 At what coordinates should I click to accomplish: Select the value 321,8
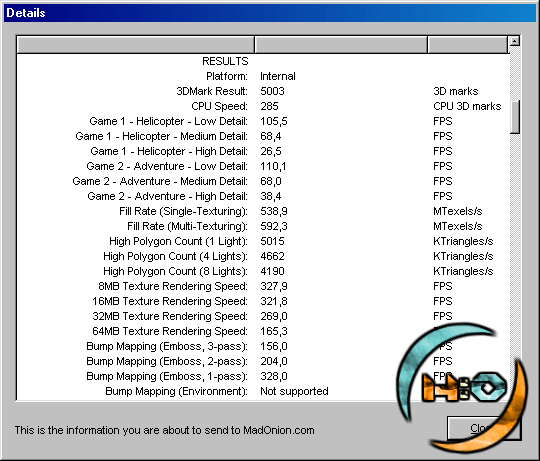[274, 301]
